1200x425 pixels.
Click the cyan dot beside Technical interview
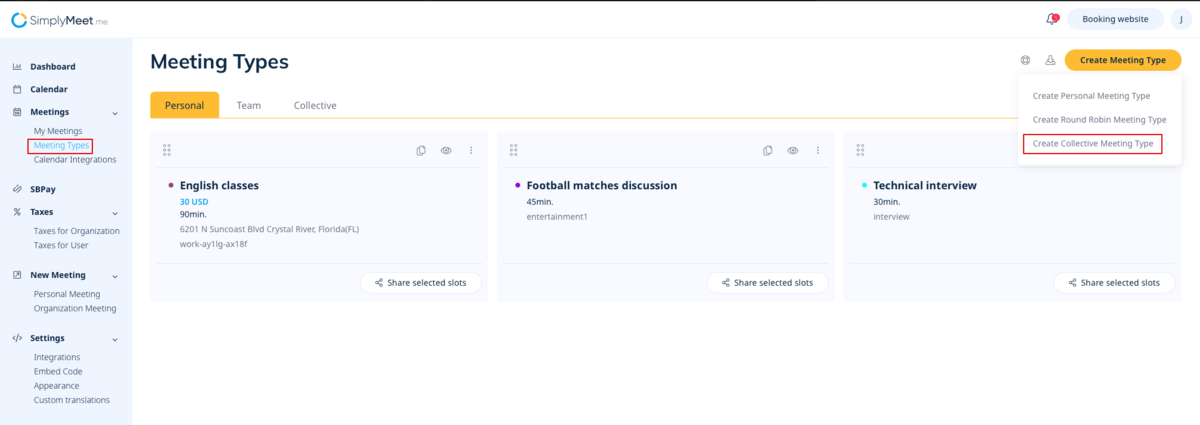(x=864, y=185)
